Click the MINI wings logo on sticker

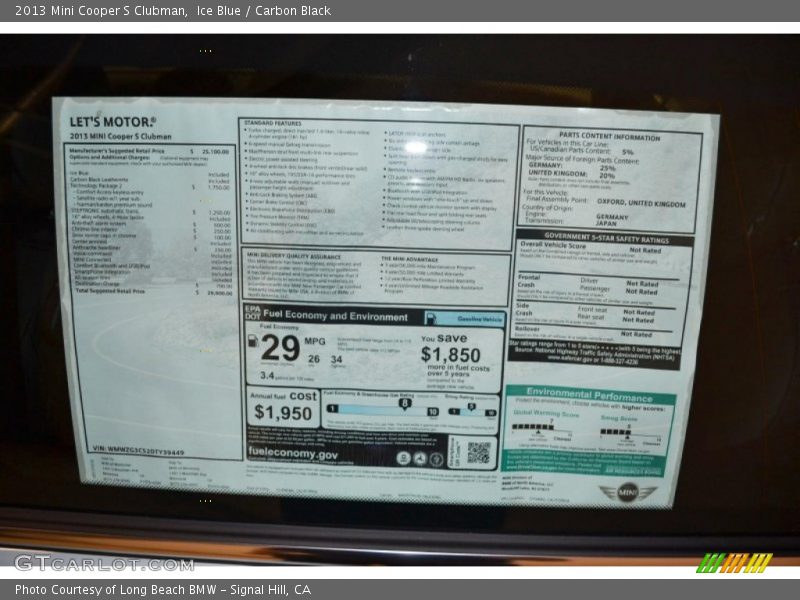coord(628,492)
